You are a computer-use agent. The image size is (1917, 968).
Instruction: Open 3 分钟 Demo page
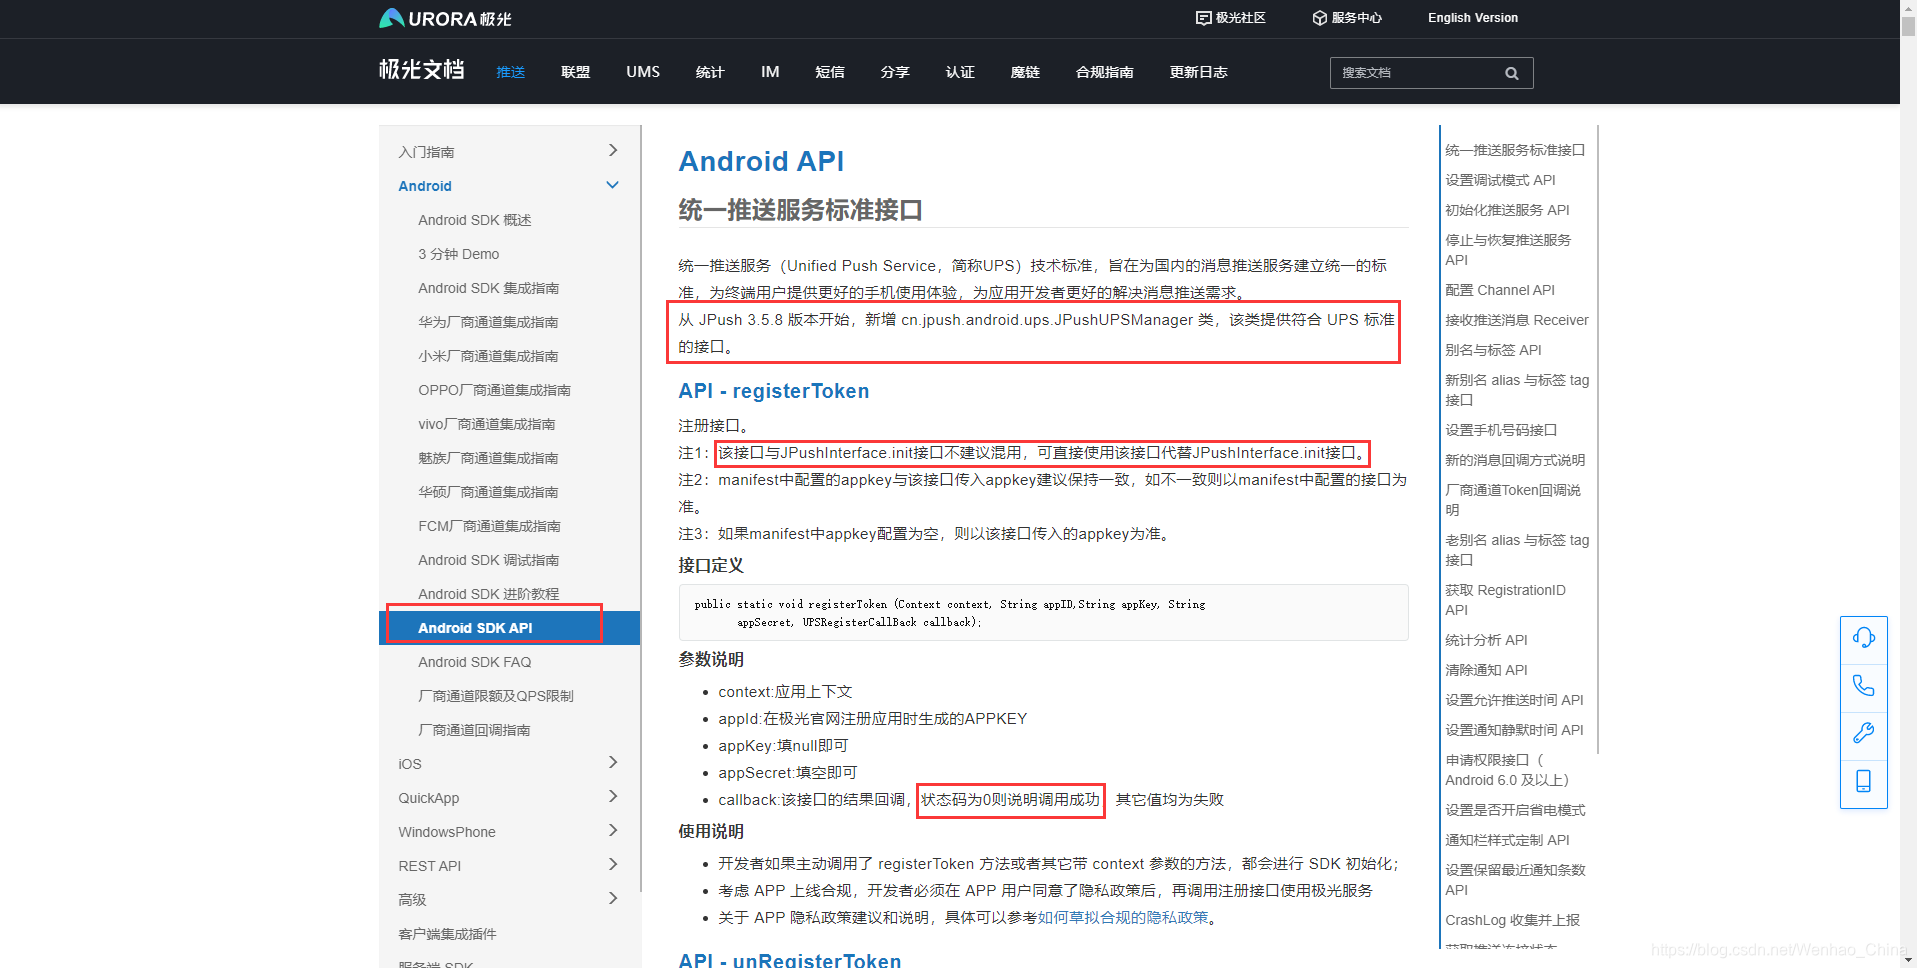coord(458,254)
